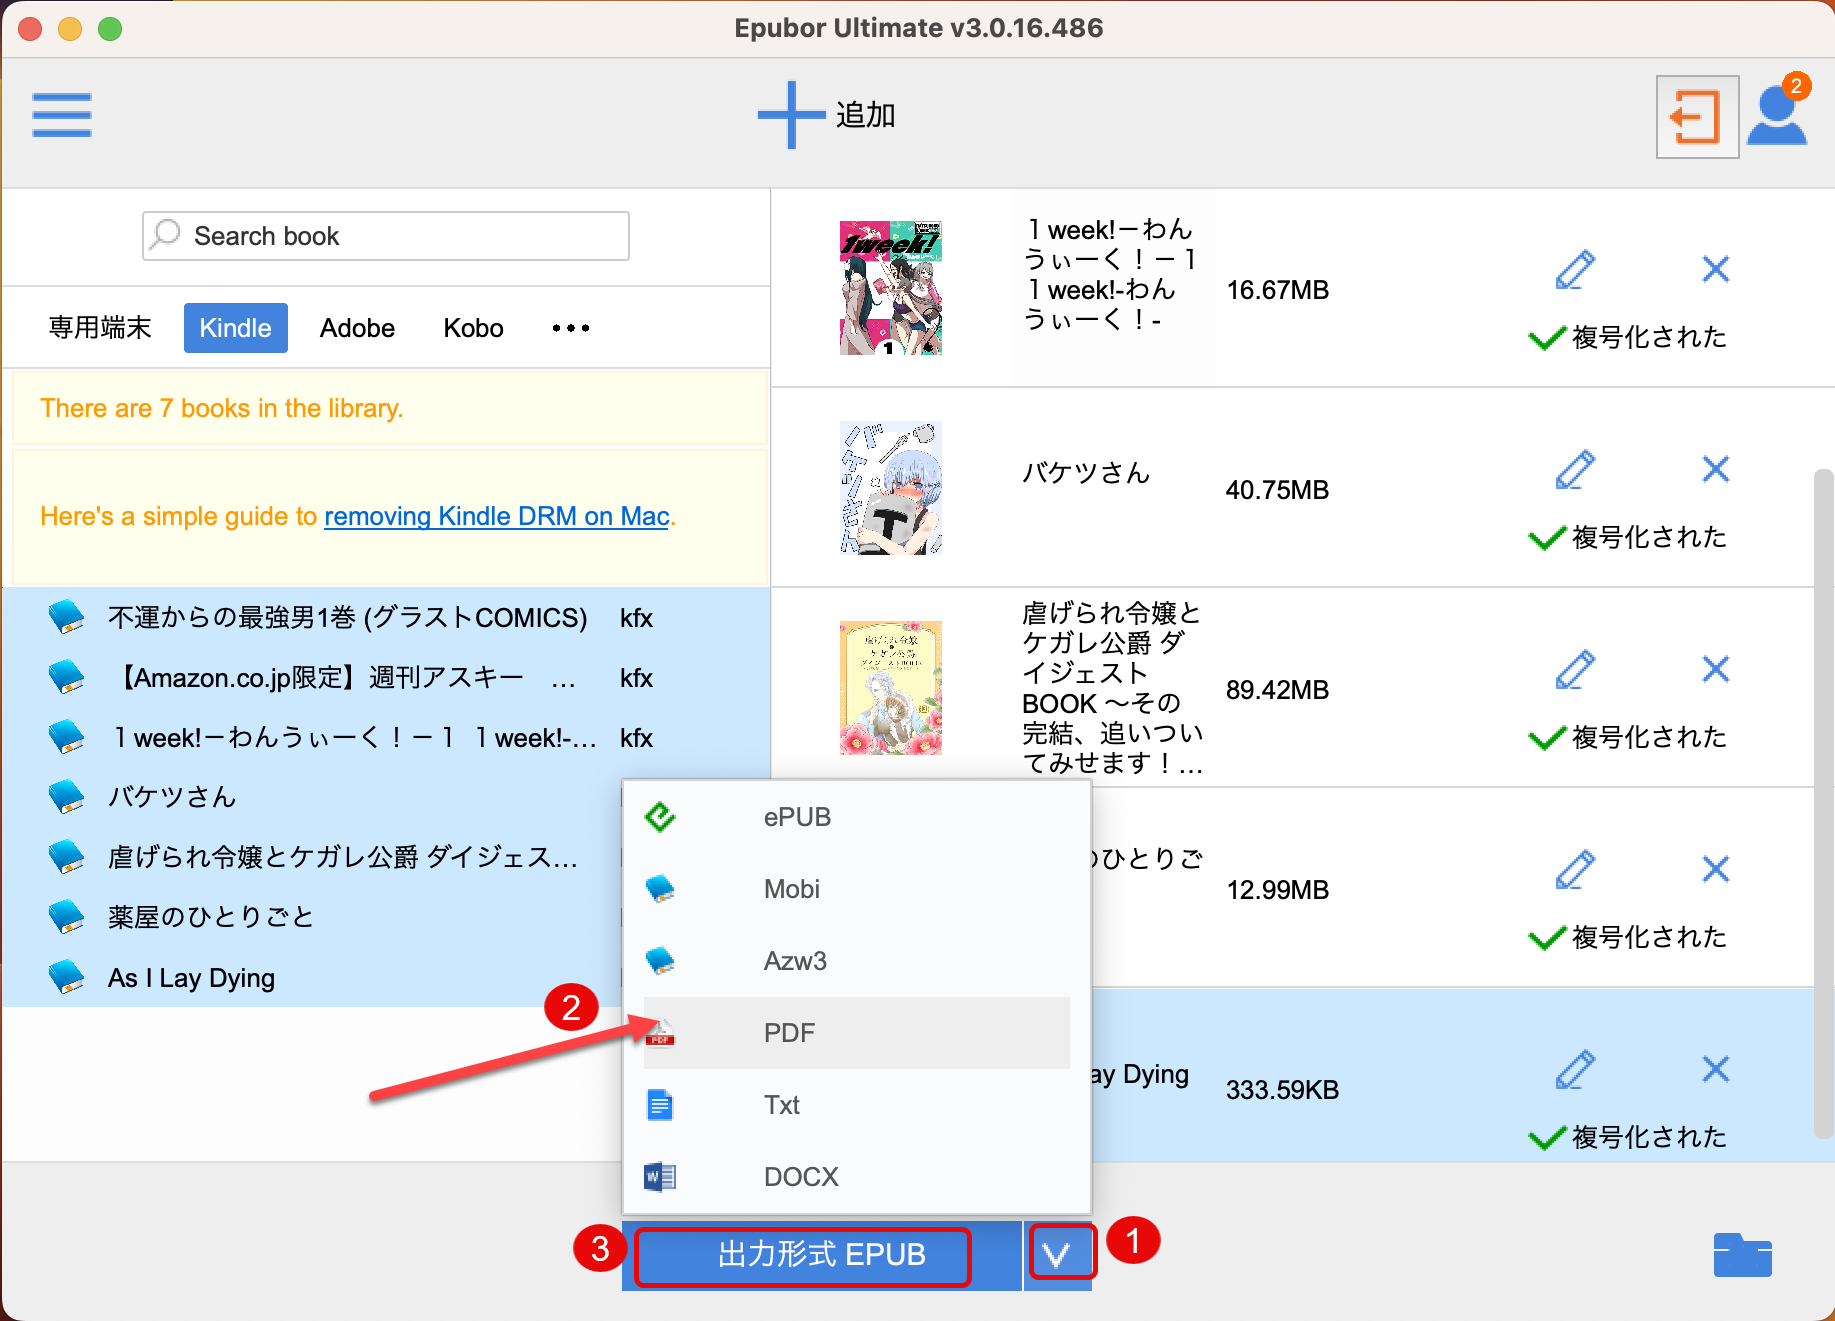Image resolution: width=1835 pixels, height=1321 pixels.
Task: Edit metadata for バケツさん in right list
Action: click(1575, 469)
